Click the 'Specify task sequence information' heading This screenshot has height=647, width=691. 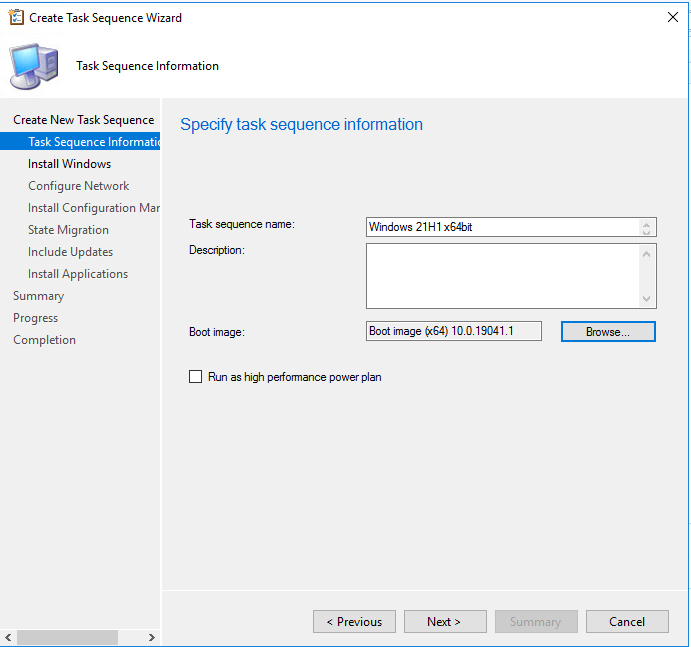coord(301,125)
